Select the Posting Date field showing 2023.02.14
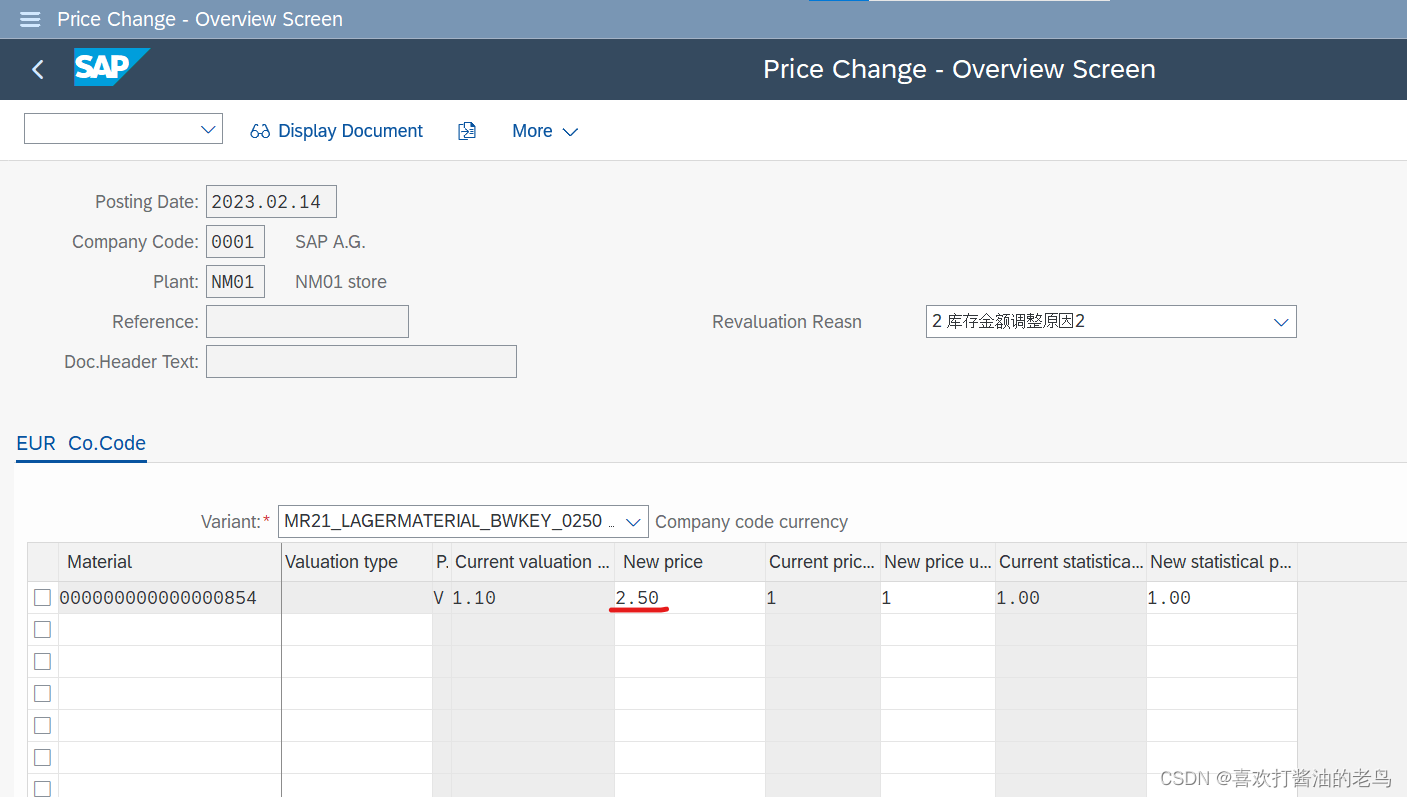The width and height of the screenshot is (1407, 797). [270, 201]
